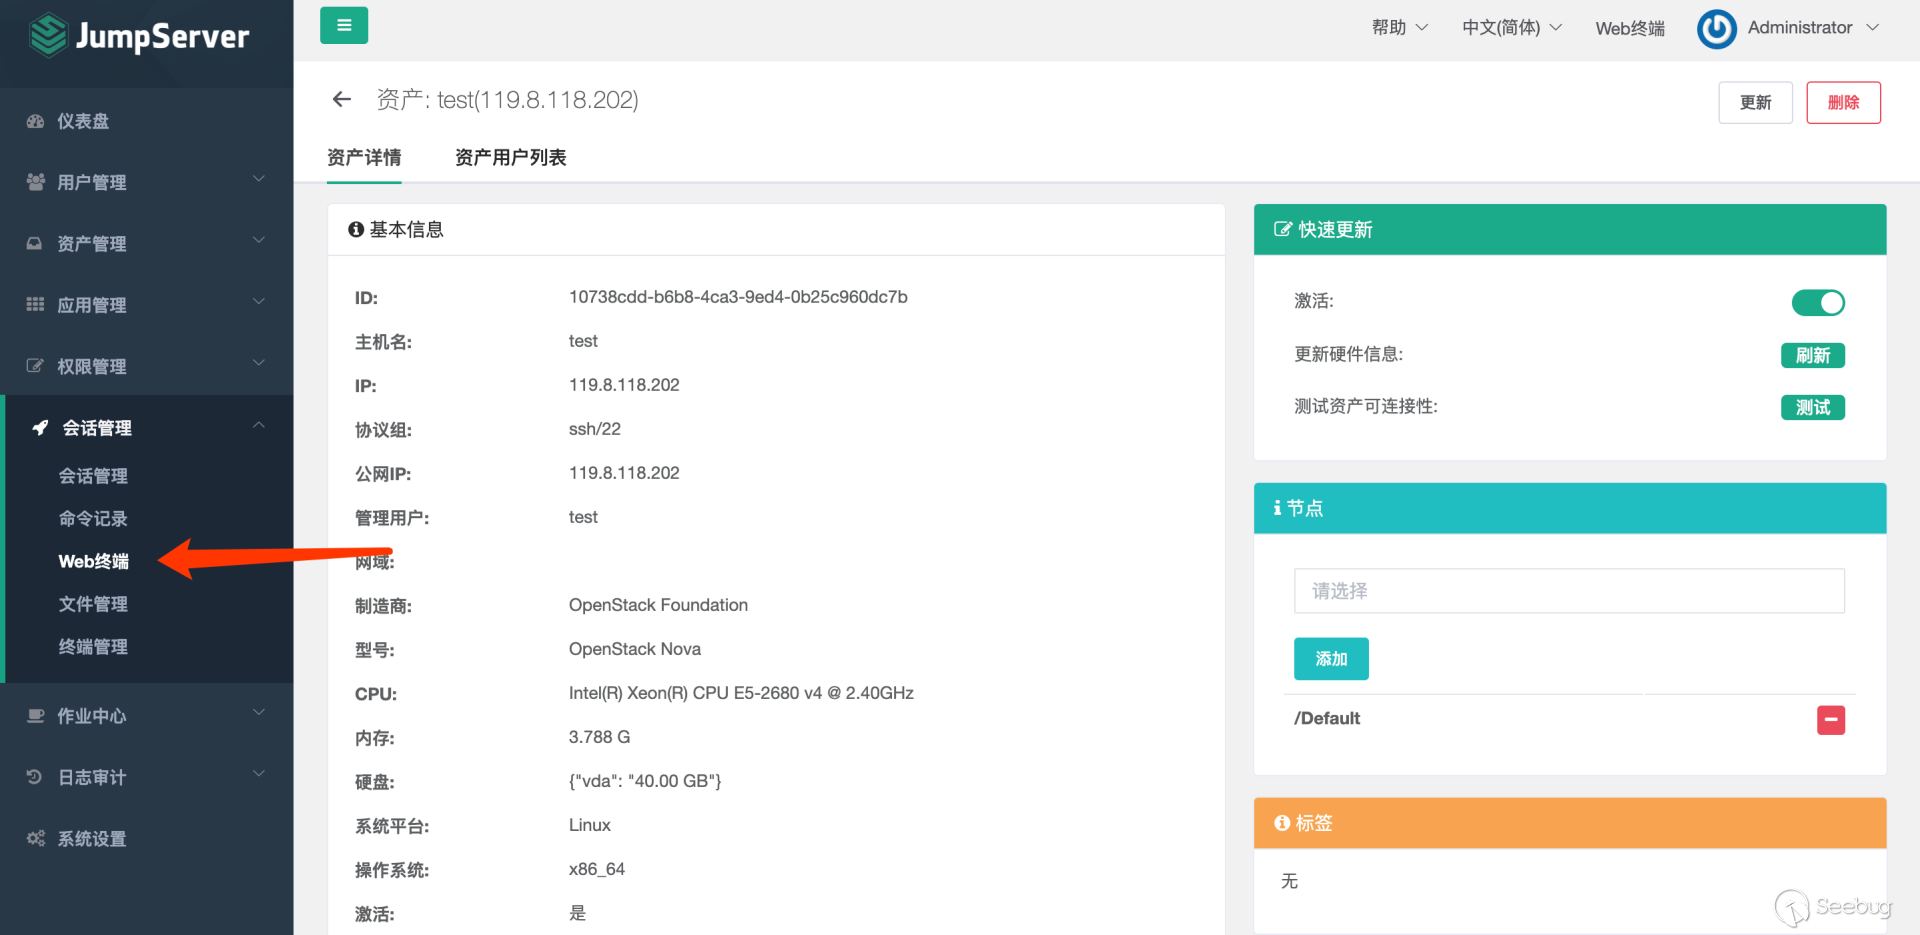
Task: Open 文件管理 in the sidebar
Action: point(93,604)
